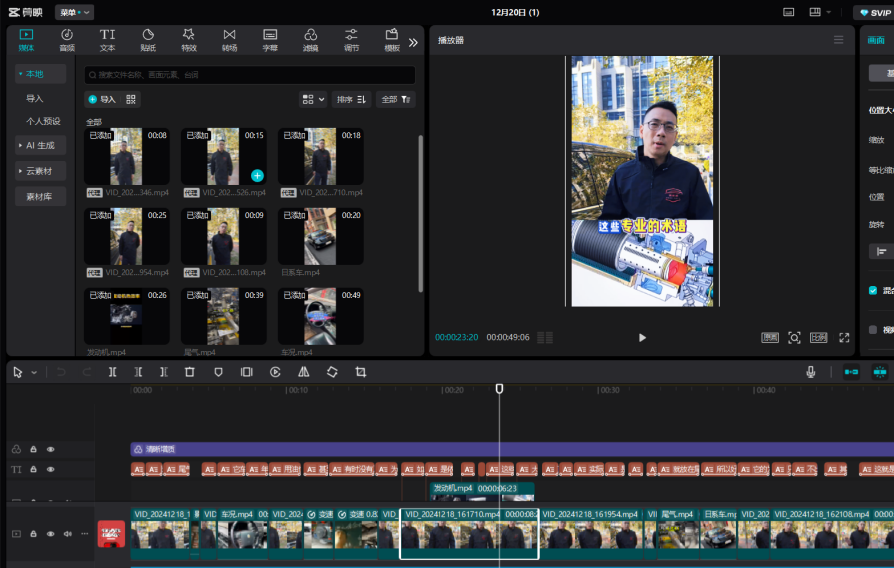Switch to the 音频 (Audio) tab

coord(67,40)
